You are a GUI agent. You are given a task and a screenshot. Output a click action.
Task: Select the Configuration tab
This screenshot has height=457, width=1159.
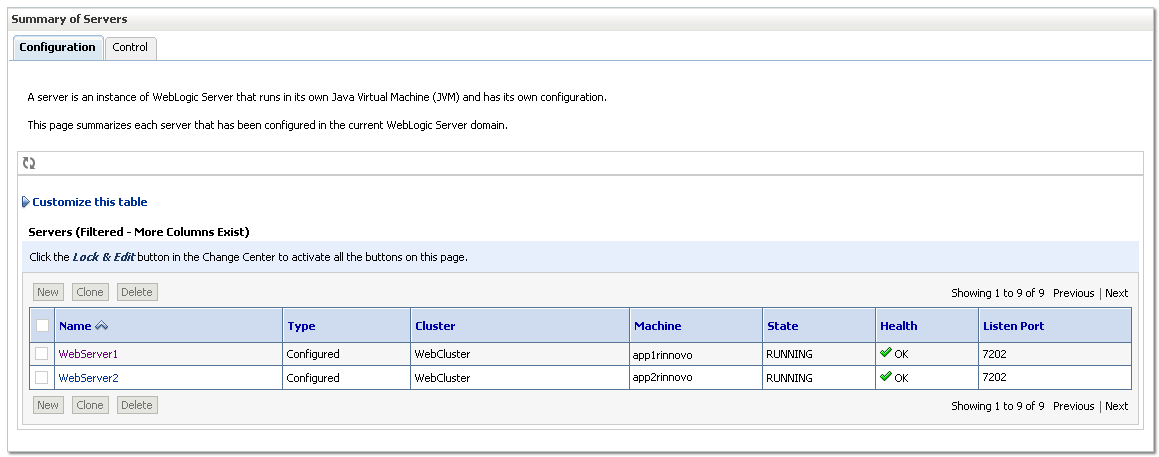[x=58, y=47]
